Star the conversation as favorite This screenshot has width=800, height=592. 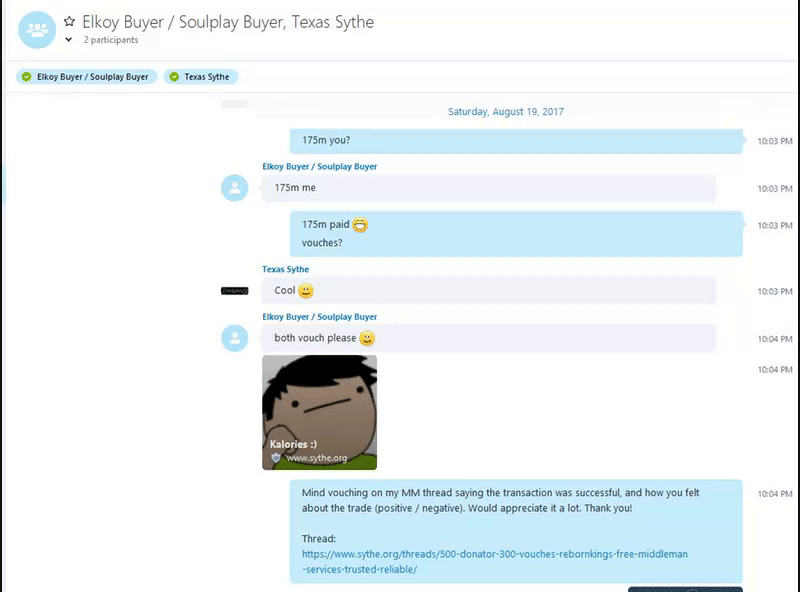[69, 21]
